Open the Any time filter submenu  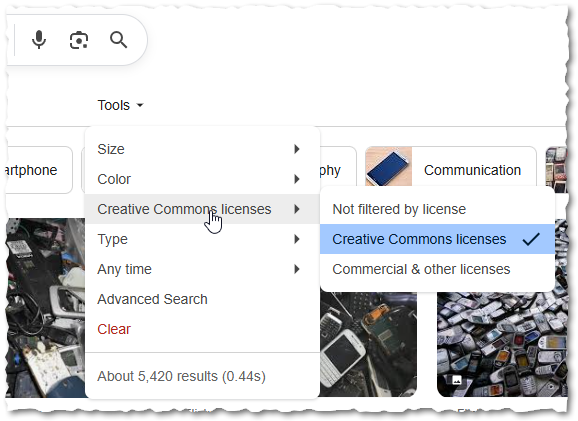click(x=202, y=269)
